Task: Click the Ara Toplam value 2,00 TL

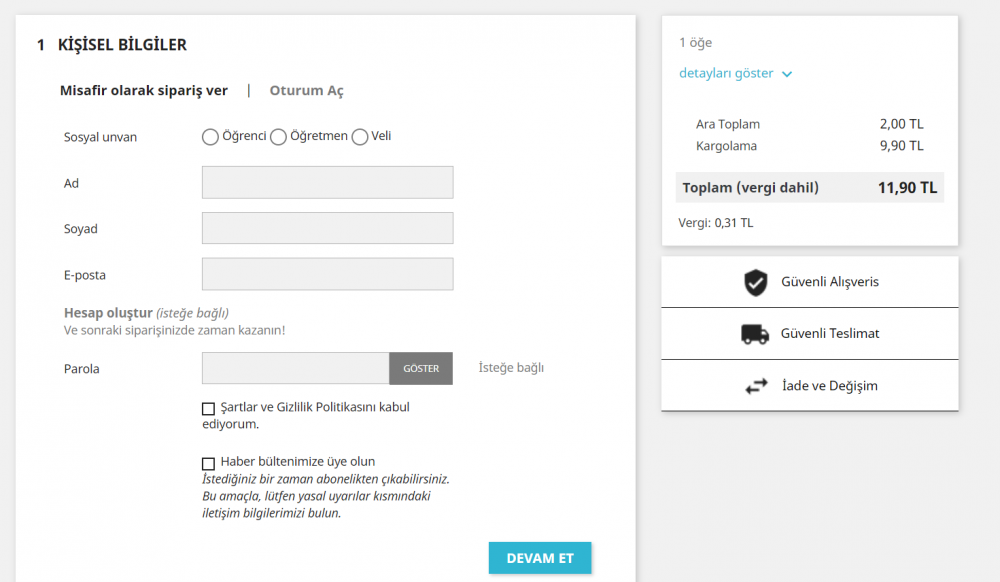Action: (901, 124)
